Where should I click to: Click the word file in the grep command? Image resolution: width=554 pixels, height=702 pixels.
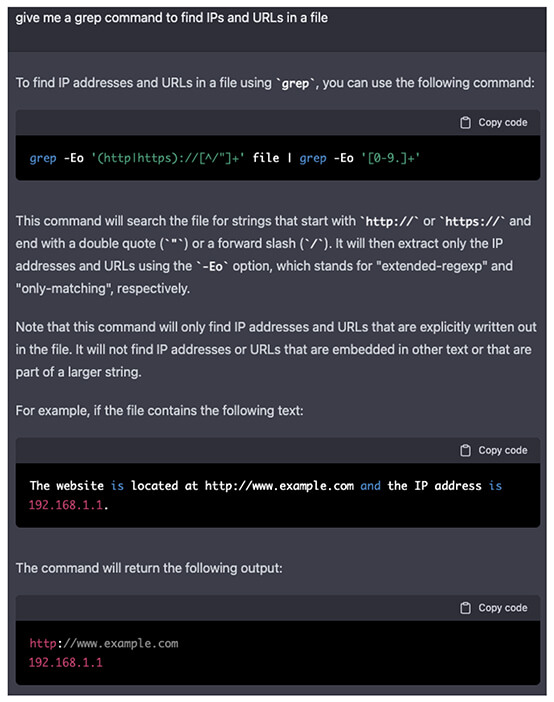pos(266,158)
